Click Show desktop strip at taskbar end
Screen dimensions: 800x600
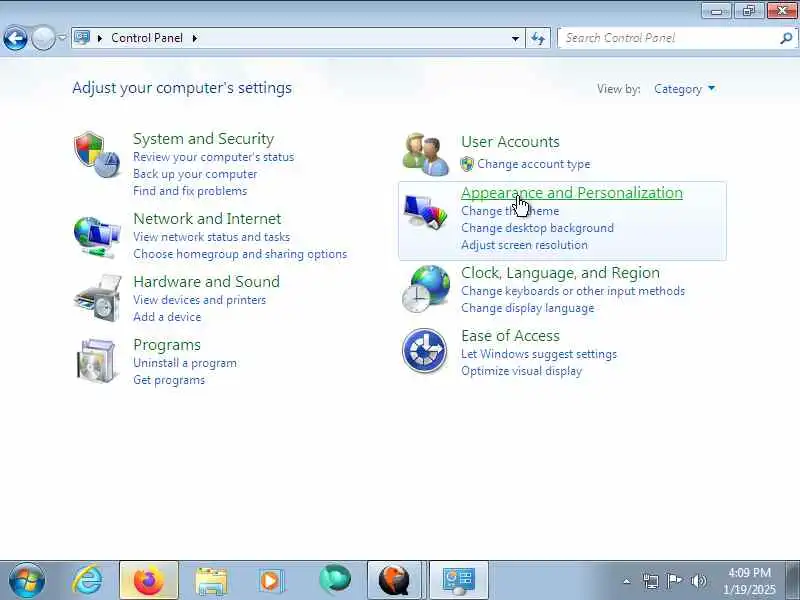click(793, 580)
